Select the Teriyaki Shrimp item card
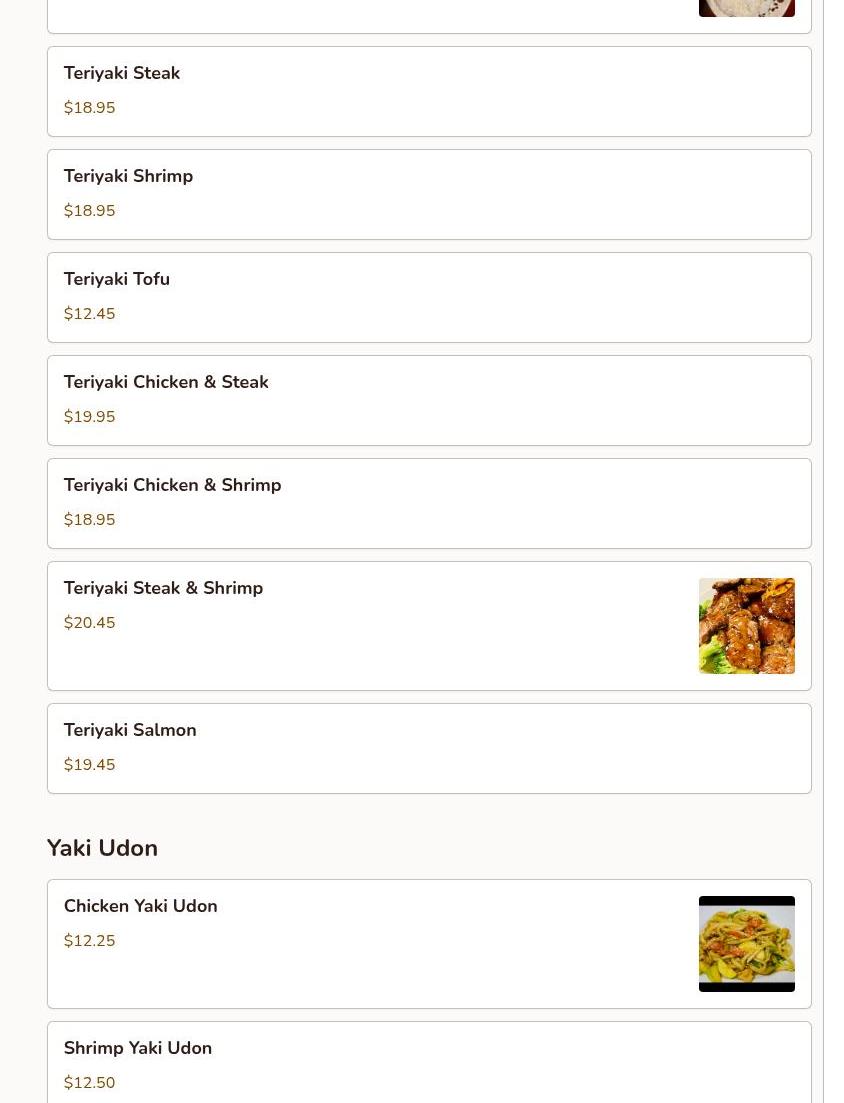The image size is (844, 1103). 429,194
